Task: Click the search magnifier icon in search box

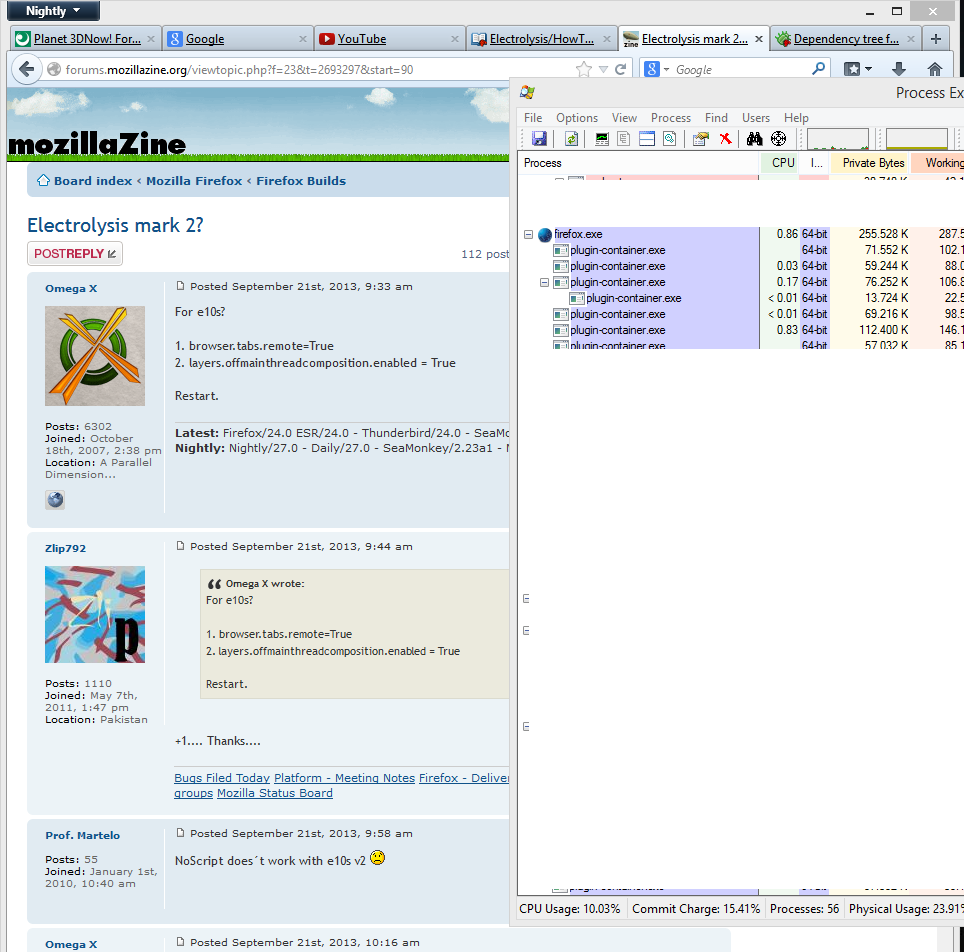Action: [x=818, y=69]
